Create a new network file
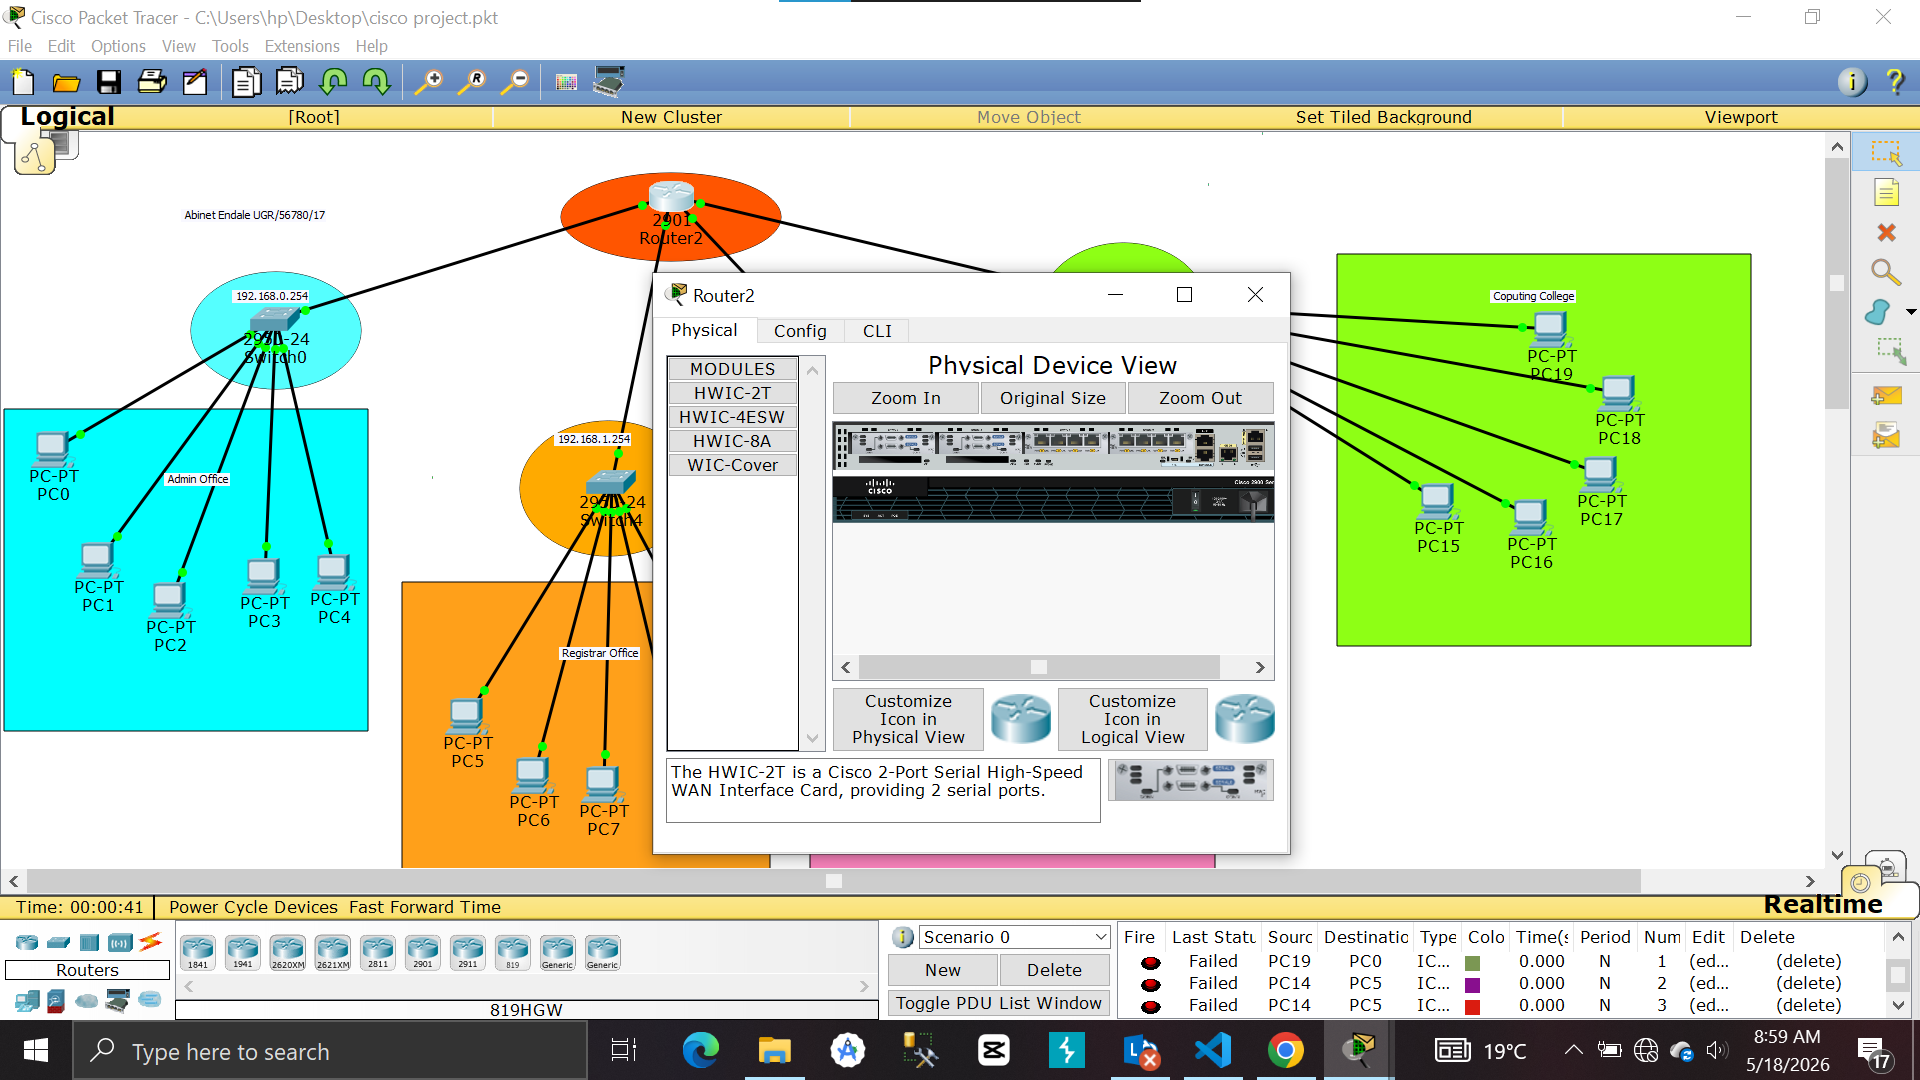Image resolution: width=1920 pixels, height=1080 pixels. (x=22, y=82)
